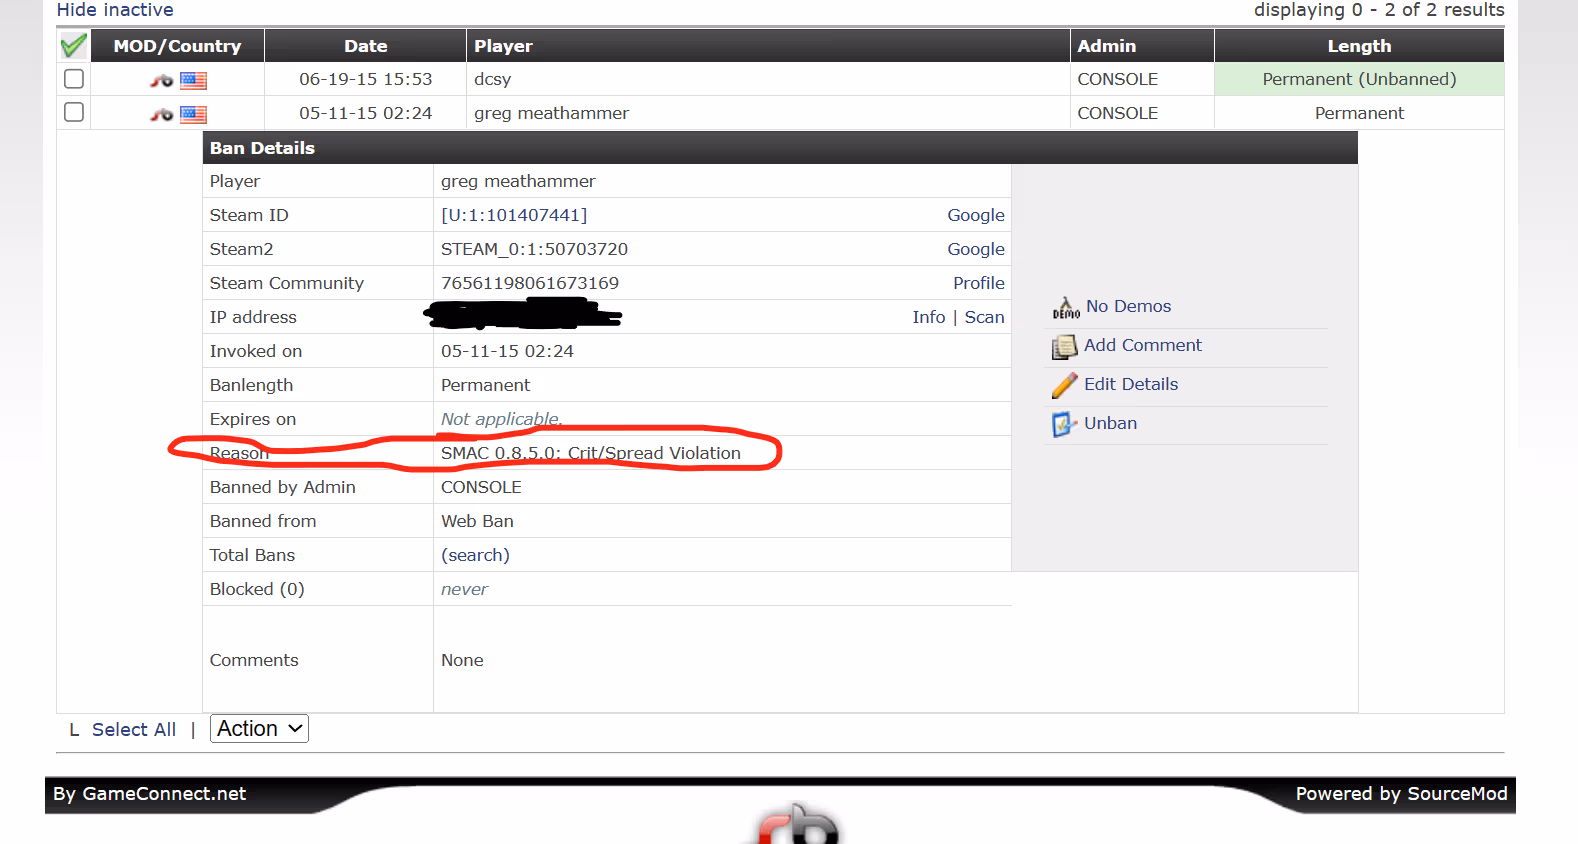Open the Action dropdown

[x=260, y=729]
